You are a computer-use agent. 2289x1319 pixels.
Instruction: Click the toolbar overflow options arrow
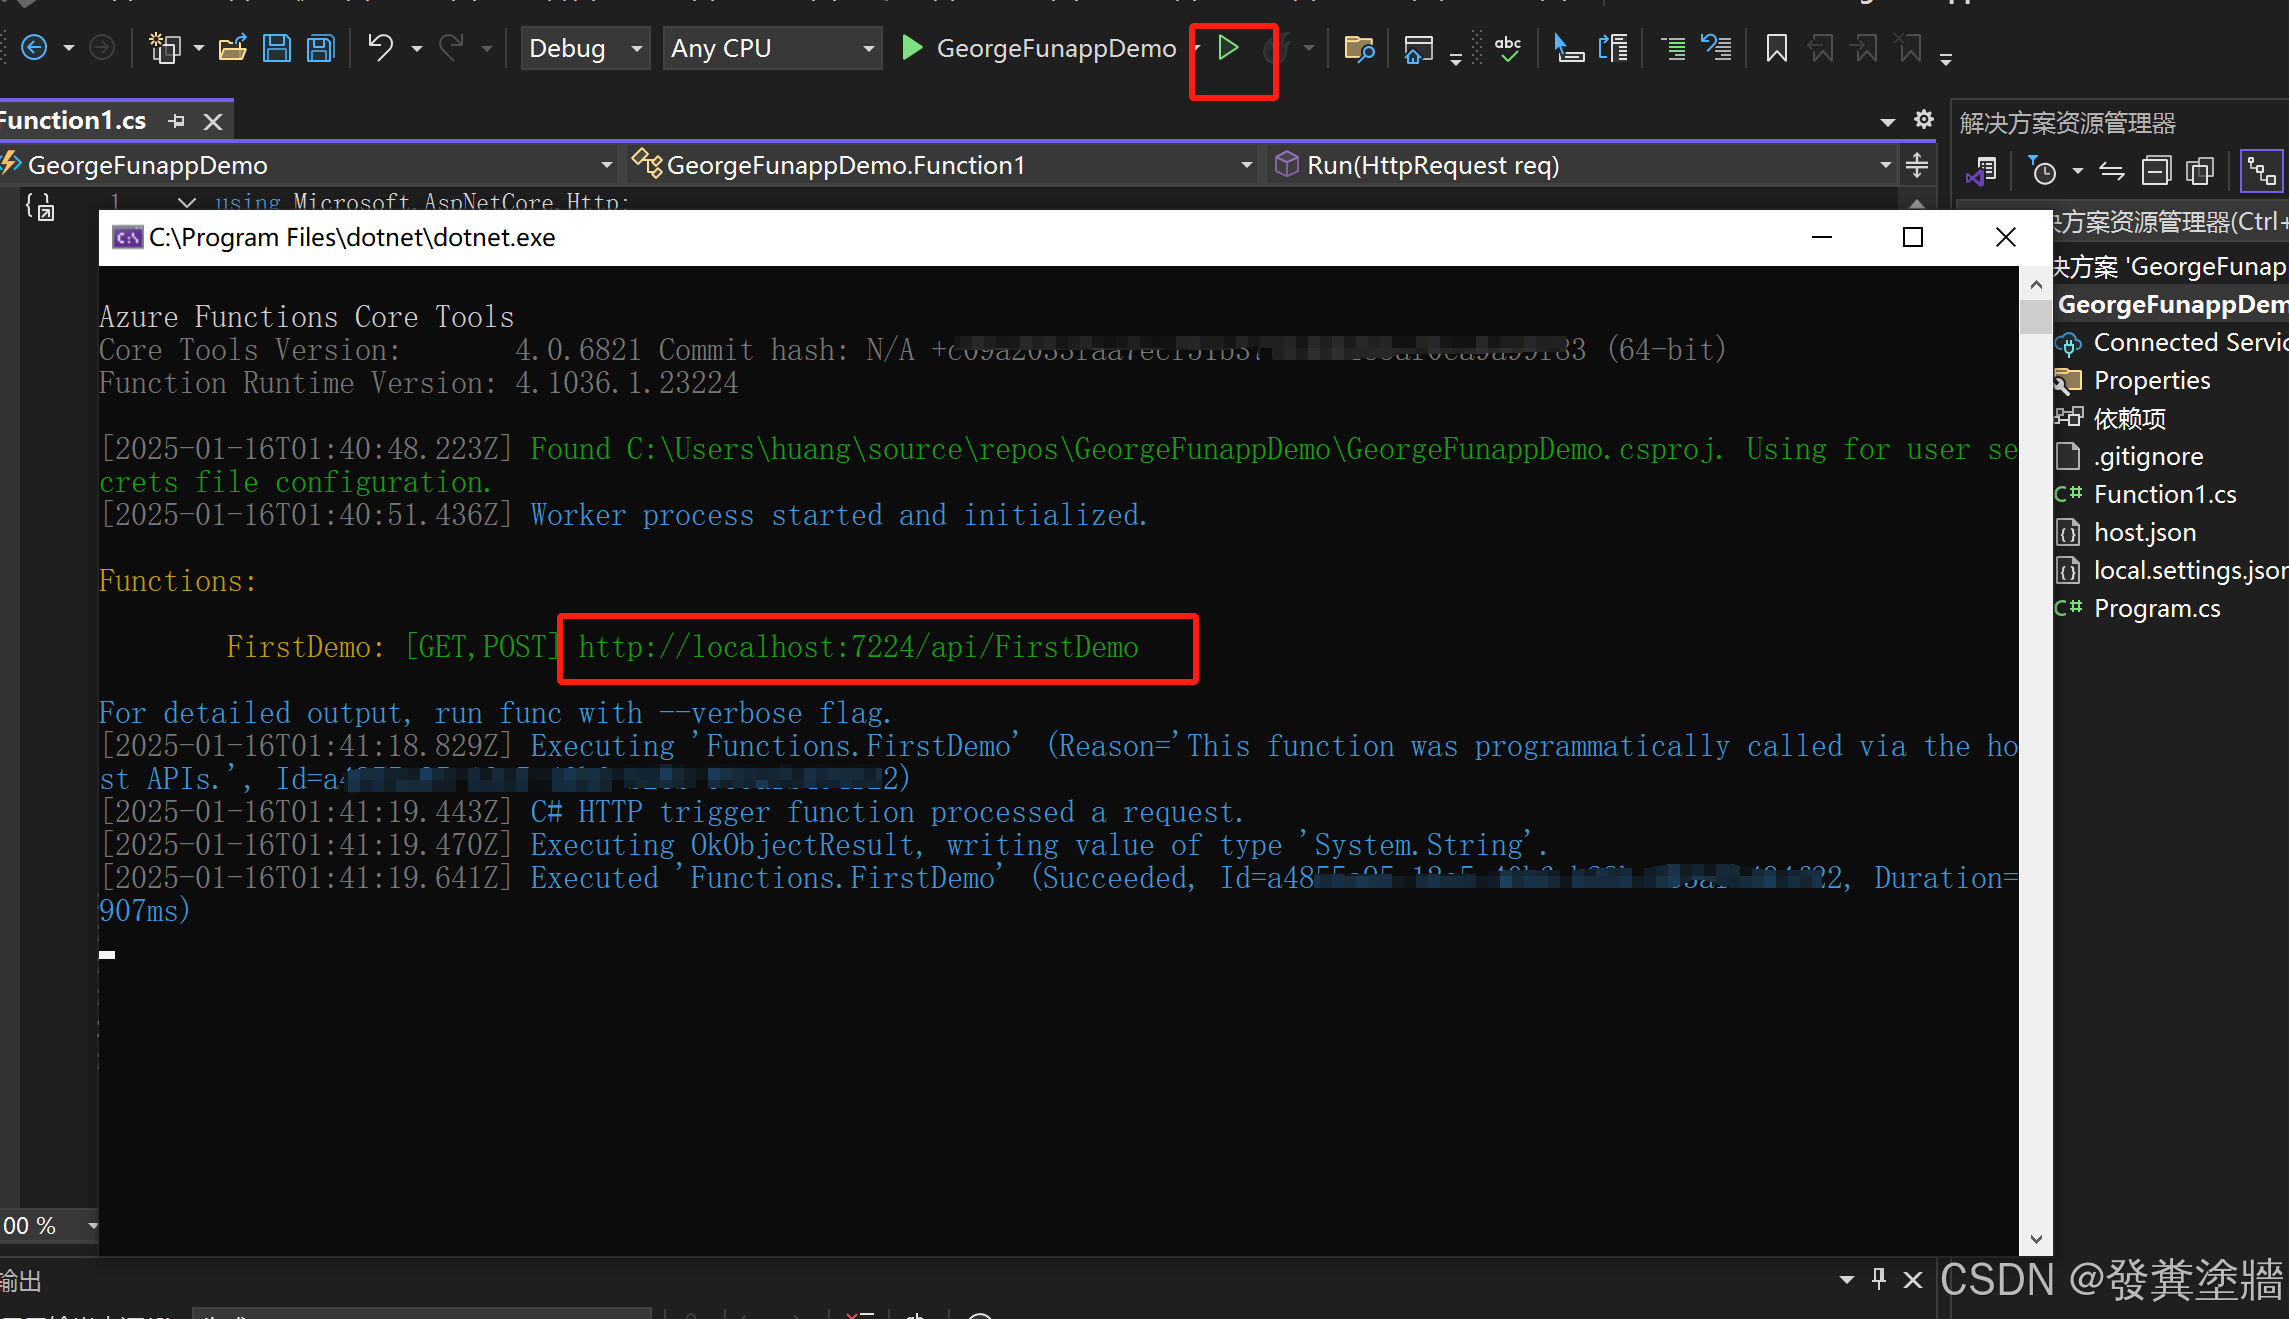[x=1945, y=60]
